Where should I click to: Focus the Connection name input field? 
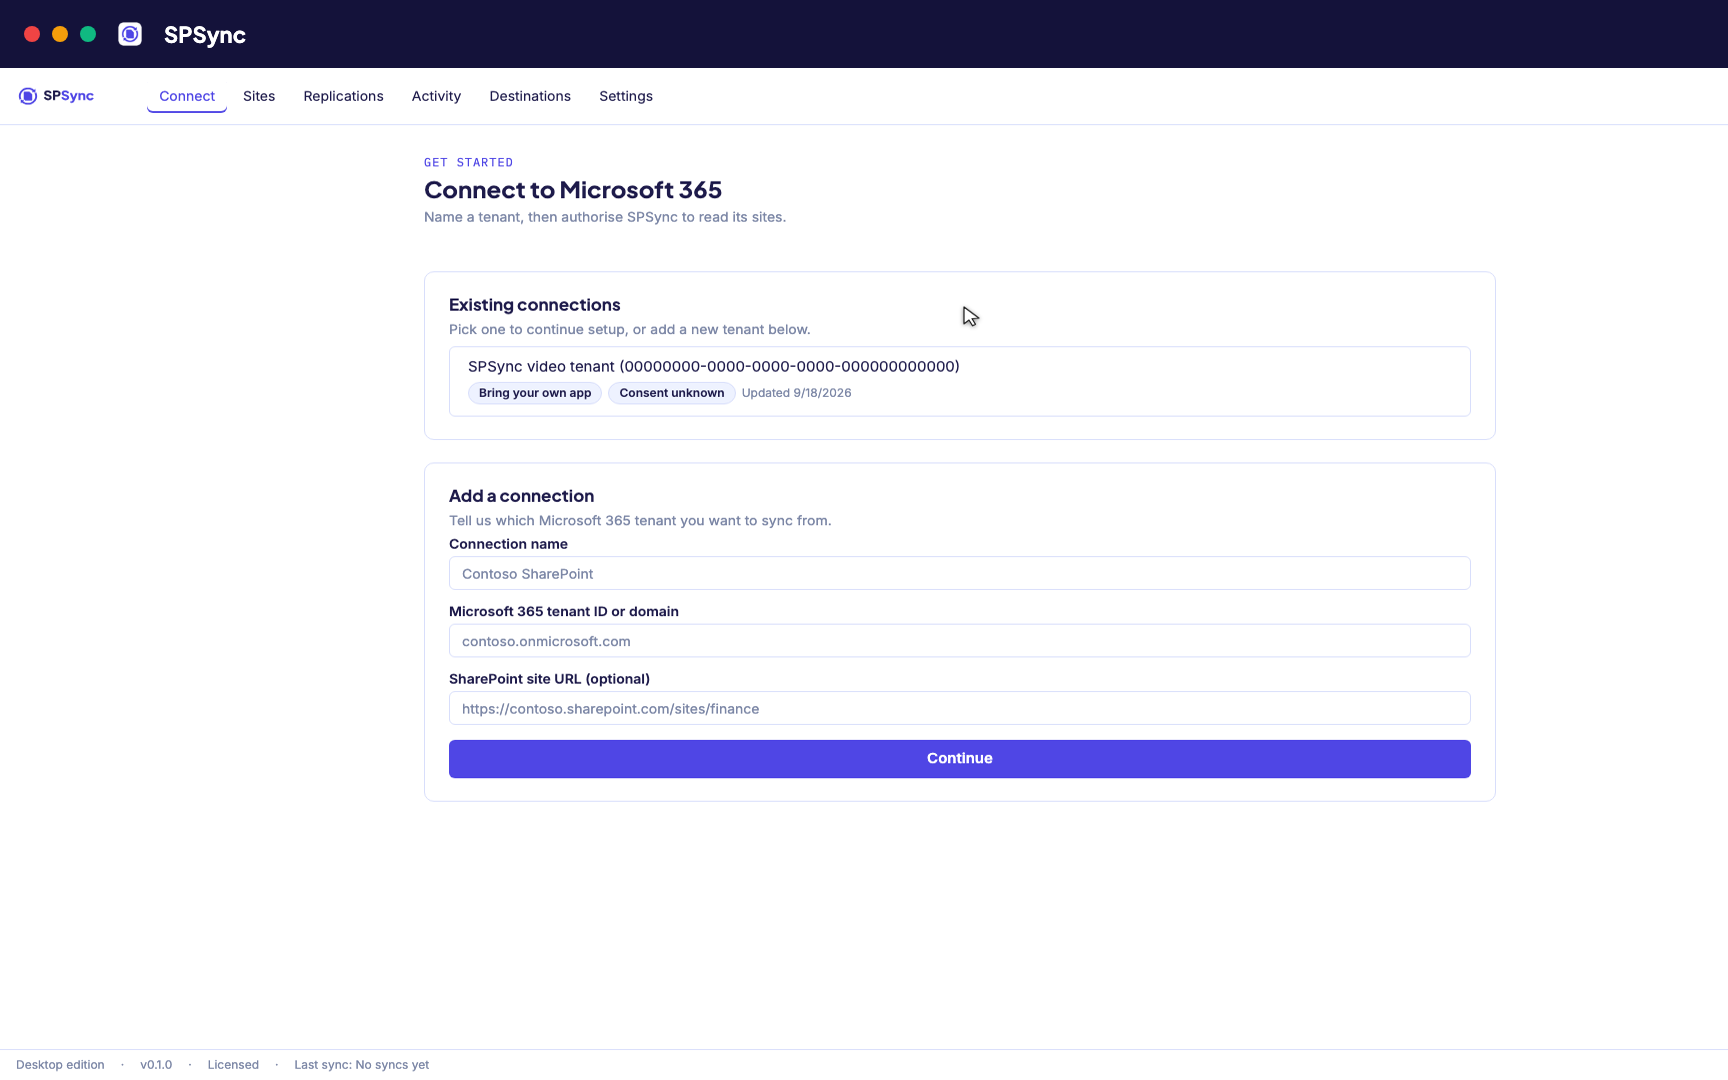959,573
